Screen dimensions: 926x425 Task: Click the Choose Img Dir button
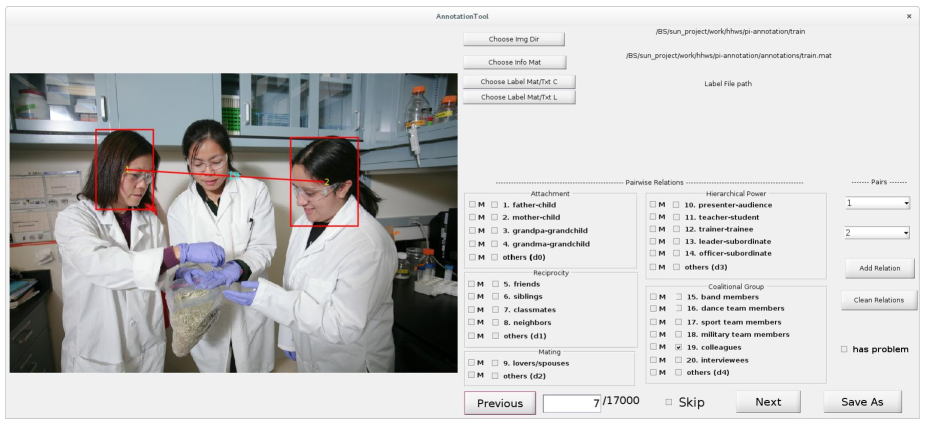(514, 39)
